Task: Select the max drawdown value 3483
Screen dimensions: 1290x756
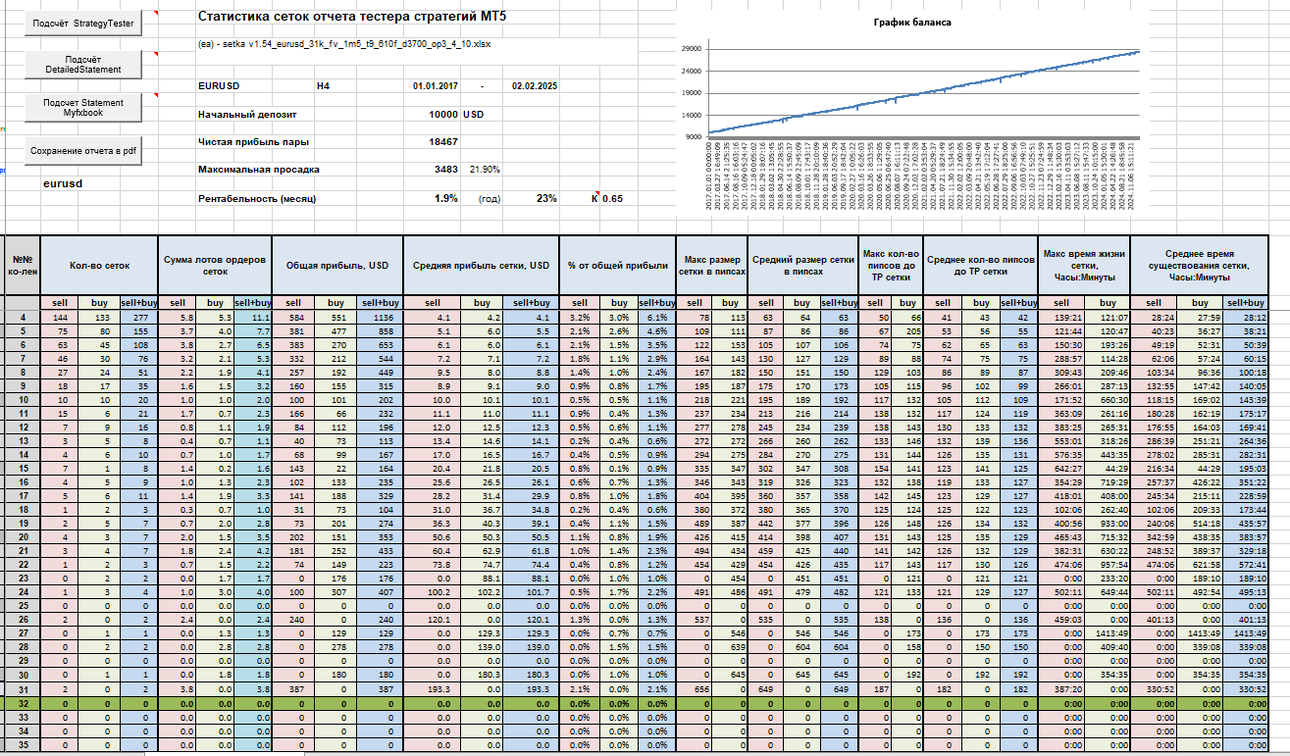Action: coord(446,170)
